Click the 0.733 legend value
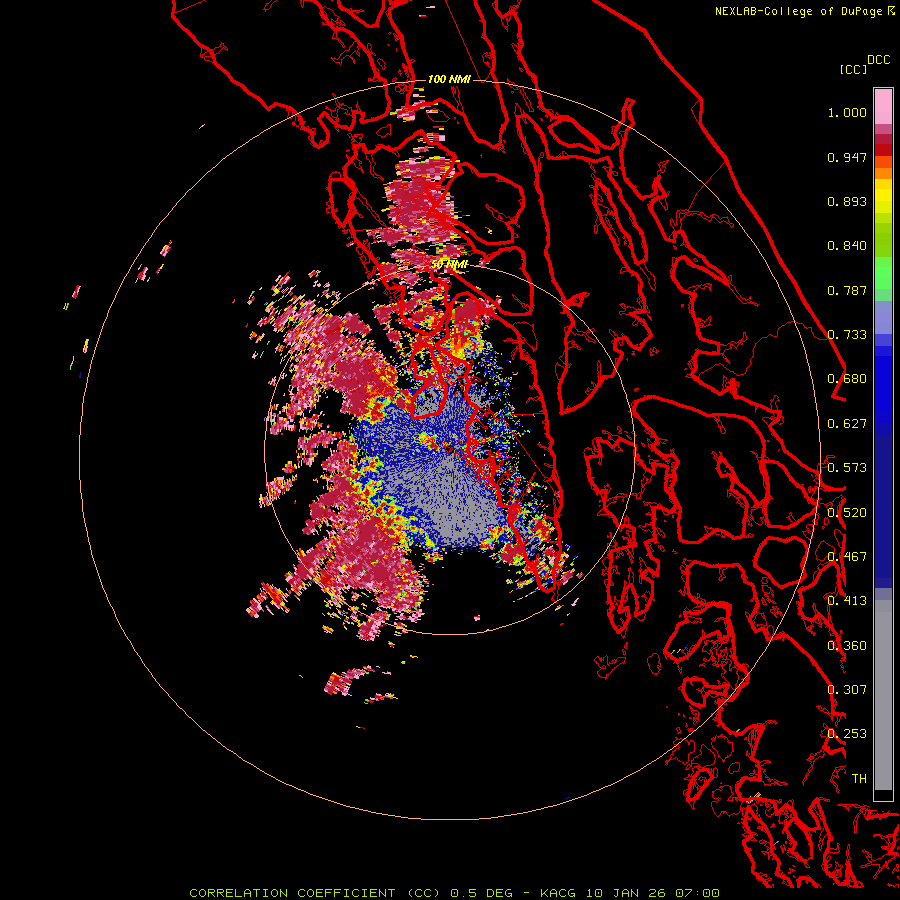 click(847, 335)
